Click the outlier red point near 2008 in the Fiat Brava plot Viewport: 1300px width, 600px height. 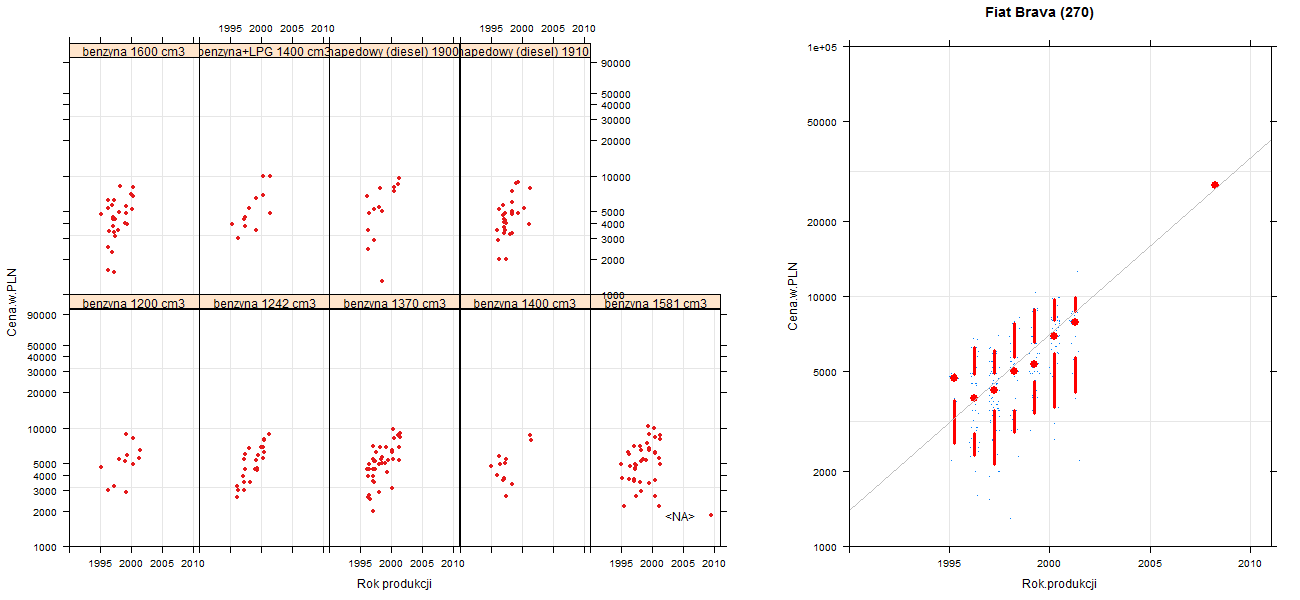pyautogui.click(x=1215, y=185)
